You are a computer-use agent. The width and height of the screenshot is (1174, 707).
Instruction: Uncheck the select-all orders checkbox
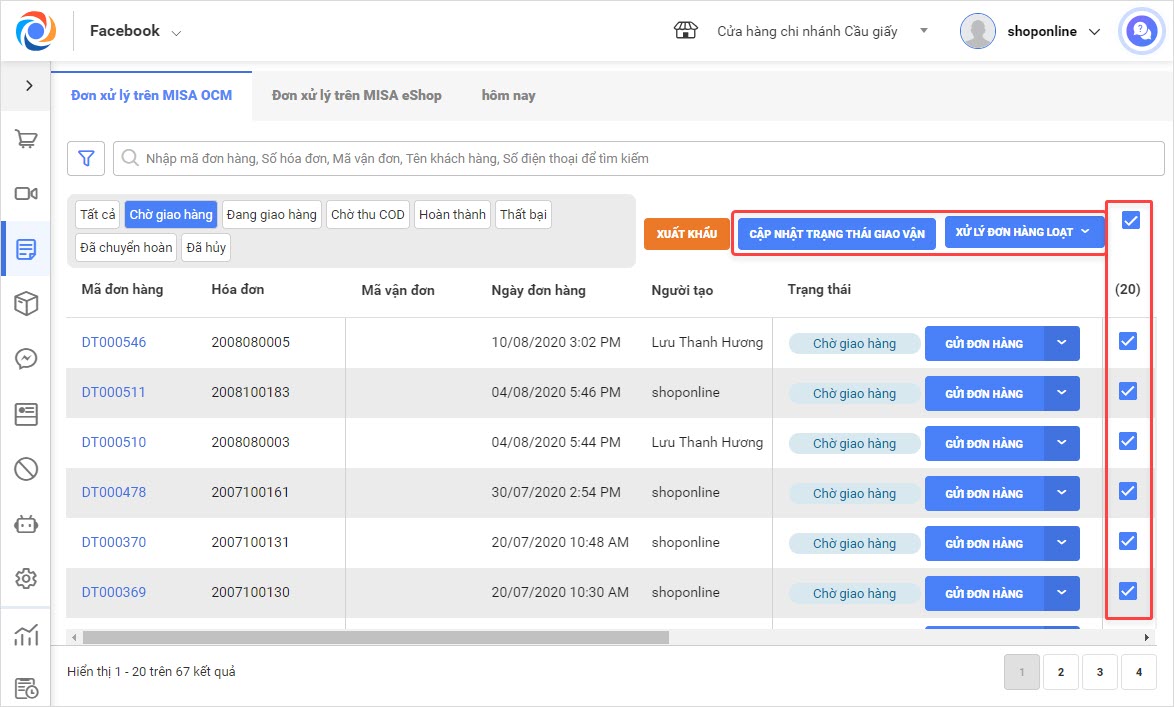pos(1130,221)
